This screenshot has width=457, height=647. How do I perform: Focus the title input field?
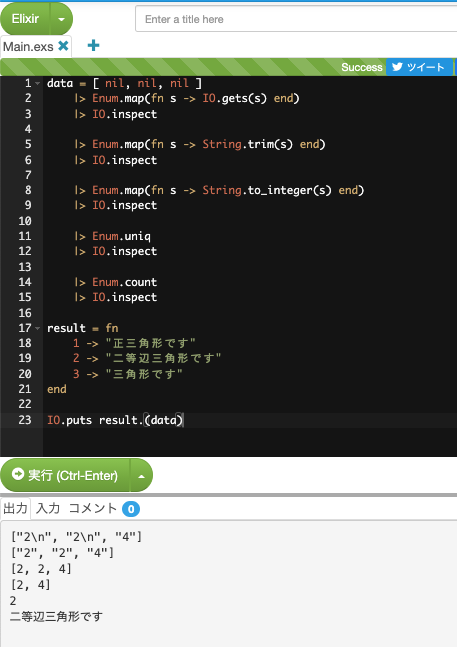296,19
